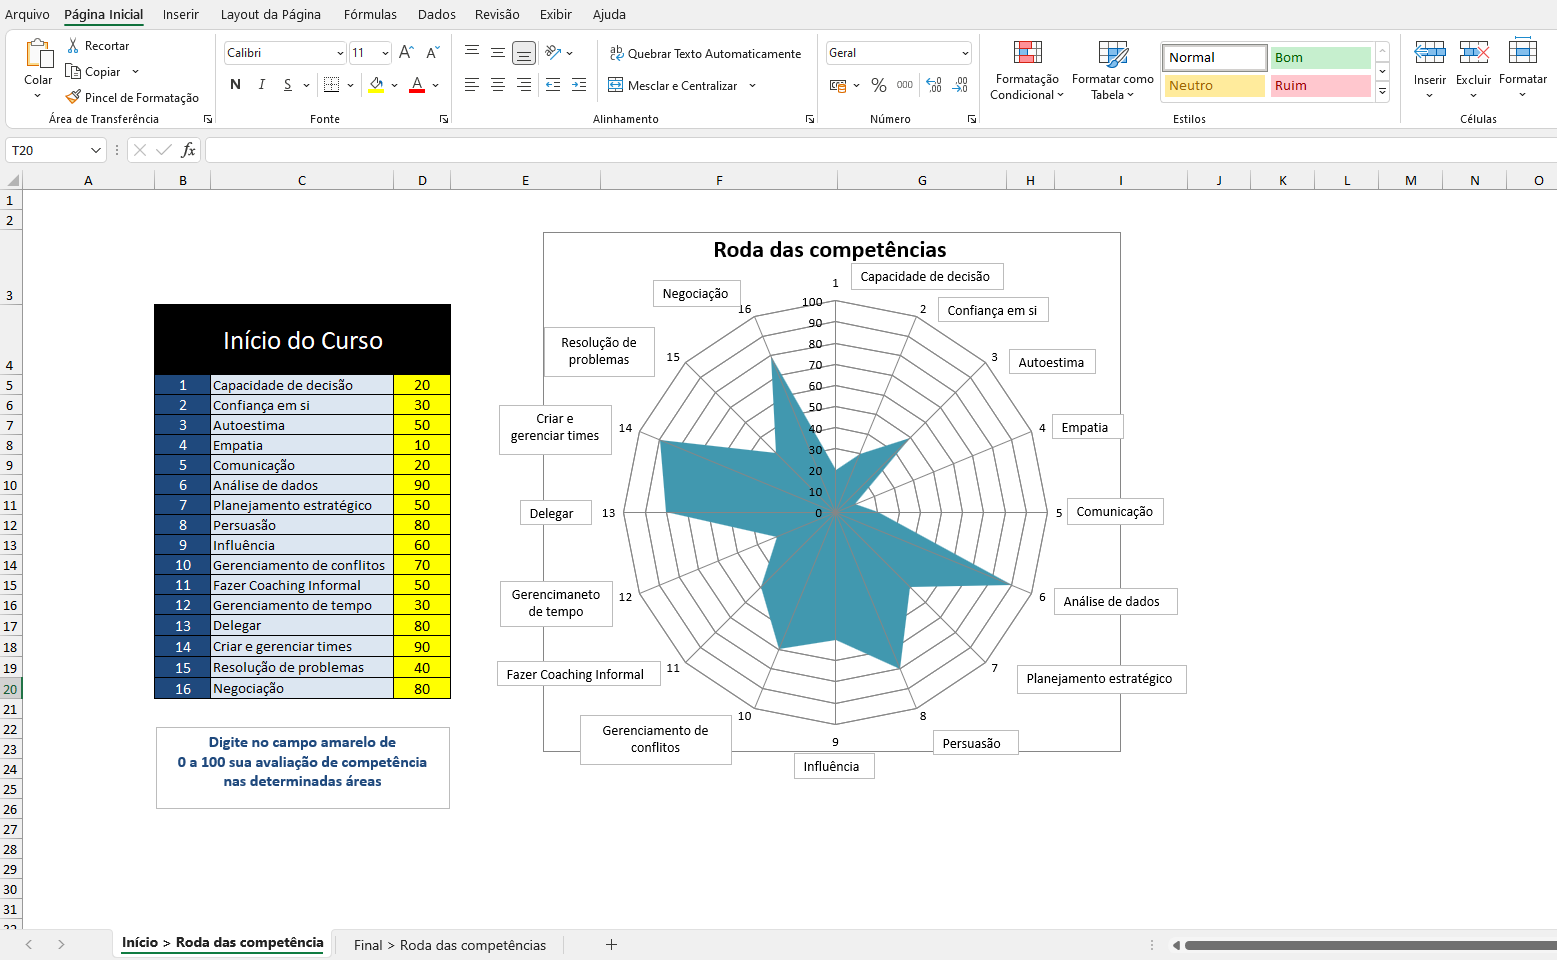Click the Pincel de Formatação paintbrush icon
Screen dimensions: 1557x960
[73, 97]
